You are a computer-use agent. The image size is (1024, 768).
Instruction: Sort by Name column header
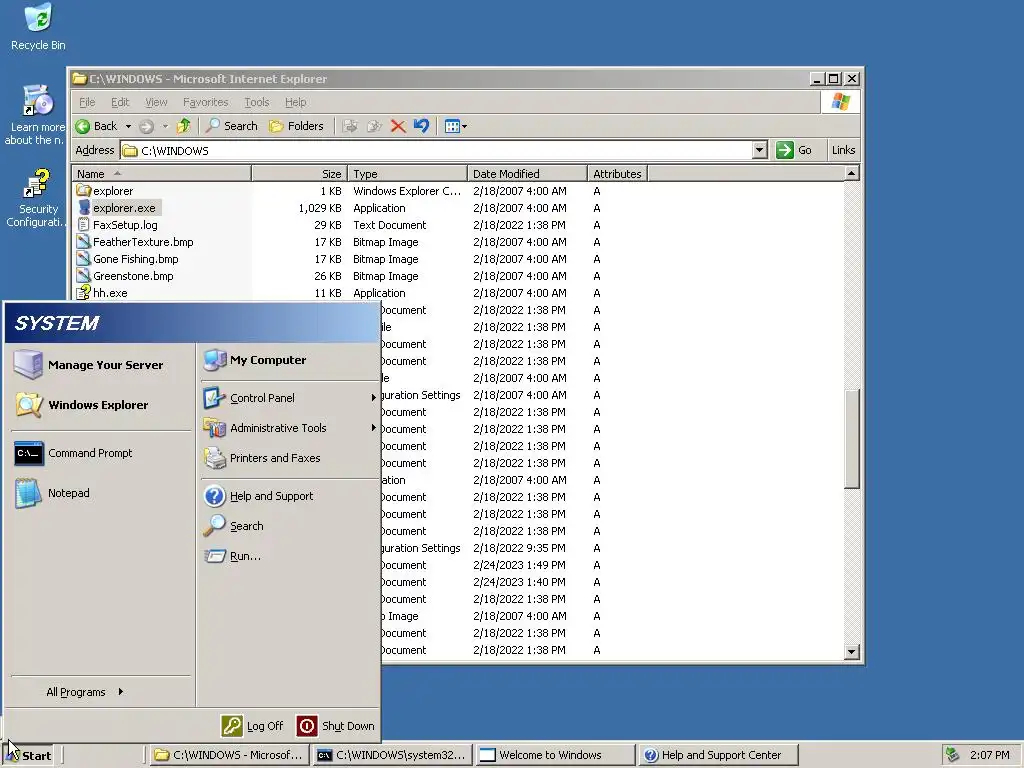(x=161, y=174)
